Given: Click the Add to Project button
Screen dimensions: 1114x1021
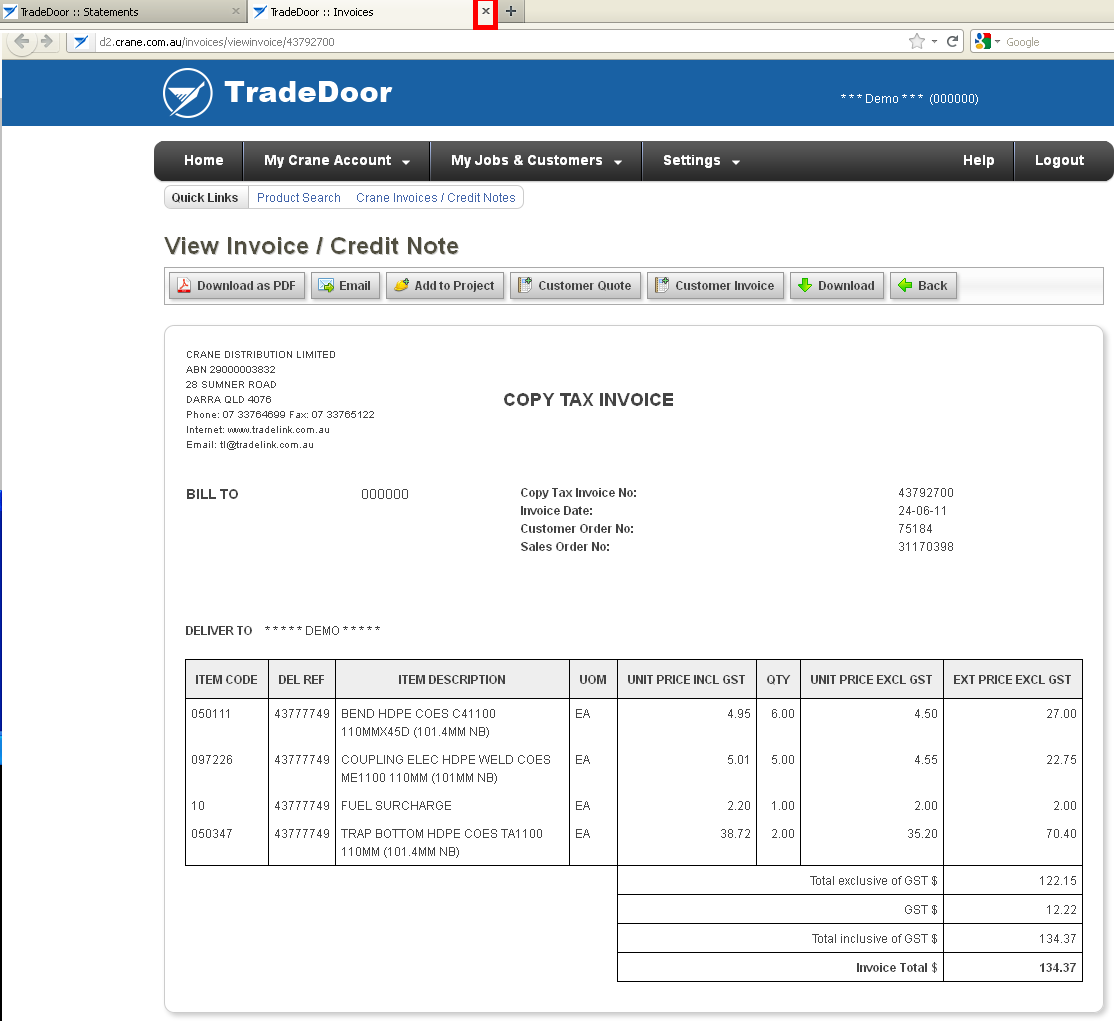Looking at the screenshot, I should 445,286.
